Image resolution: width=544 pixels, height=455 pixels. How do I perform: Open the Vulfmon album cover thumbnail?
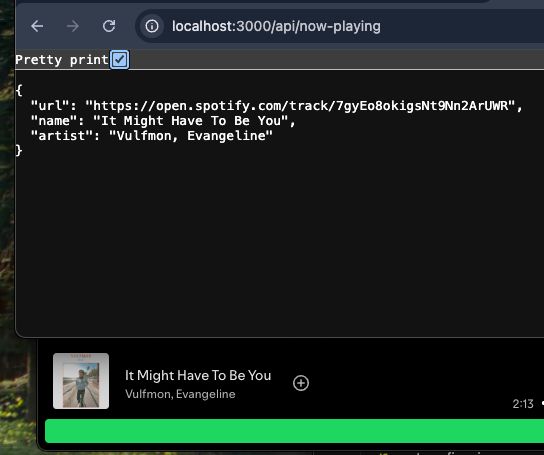[x=81, y=381]
